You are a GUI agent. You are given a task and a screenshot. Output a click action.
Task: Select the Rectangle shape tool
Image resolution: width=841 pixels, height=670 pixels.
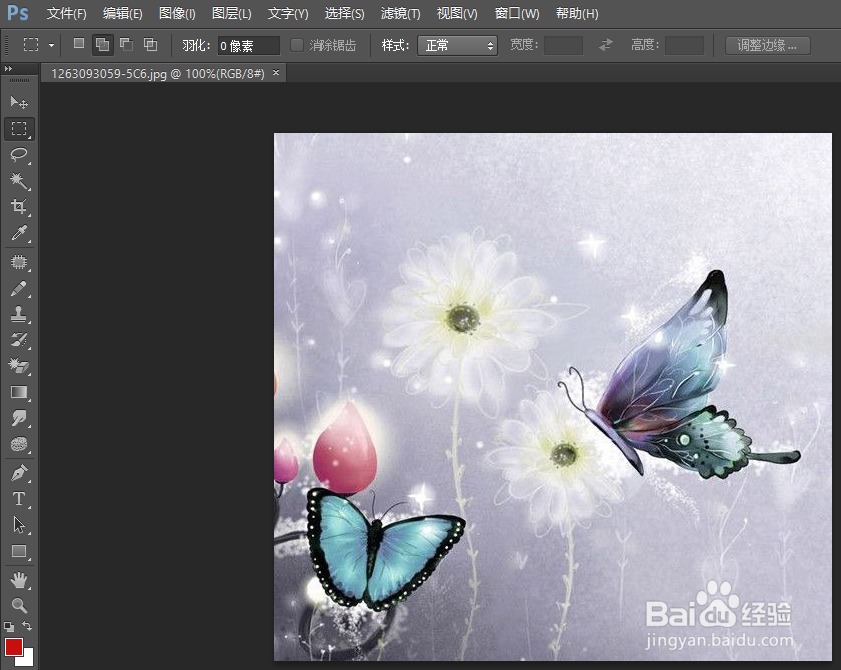pos(19,551)
